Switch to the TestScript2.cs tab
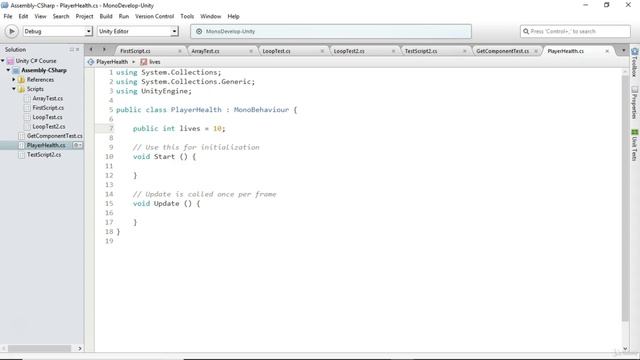 pyautogui.click(x=421, y=51)
